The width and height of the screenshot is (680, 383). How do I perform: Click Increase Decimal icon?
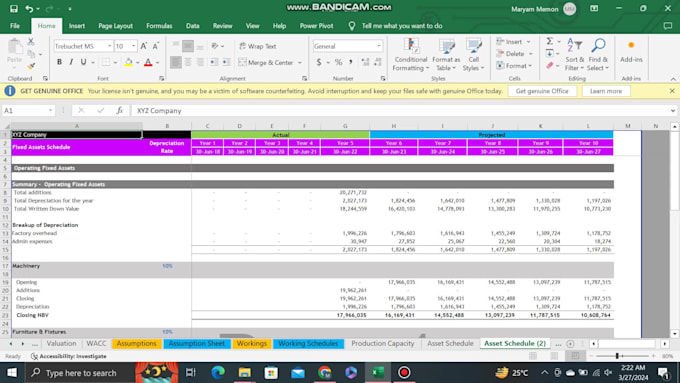365,62
